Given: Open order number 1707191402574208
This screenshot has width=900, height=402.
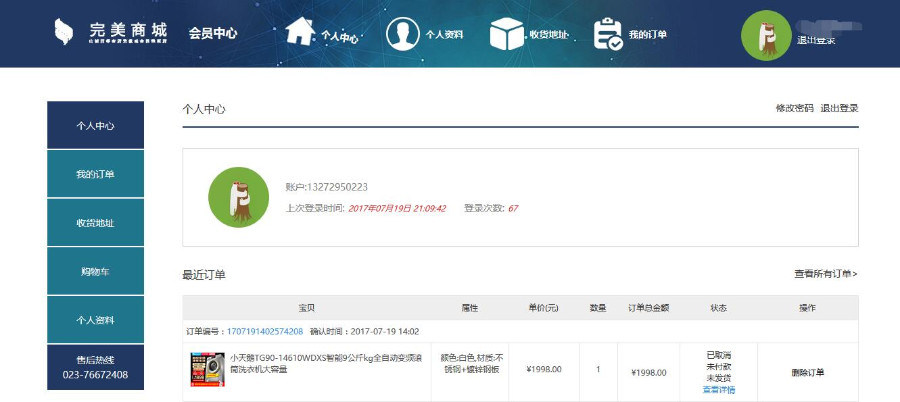Looking at the screenshot, I should (x=265, y=331).
